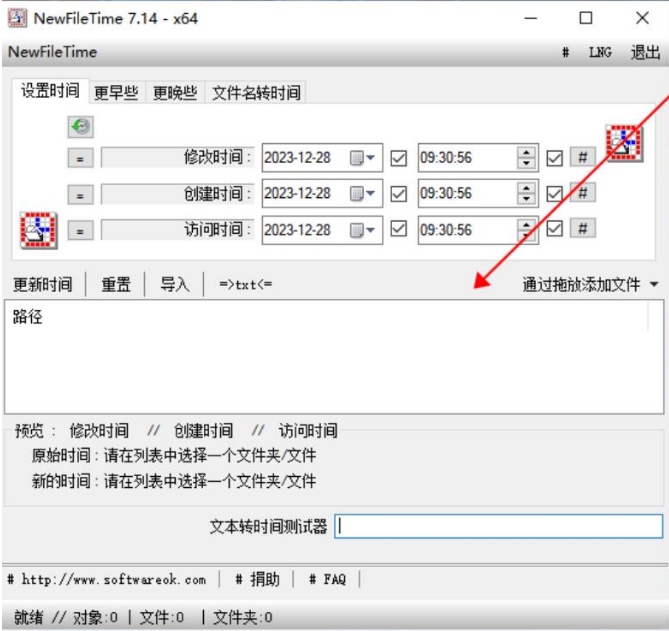Switch to the 文件名转时间 tab
The height and width of the screenshot is (631, 669).
click(256, 93)
